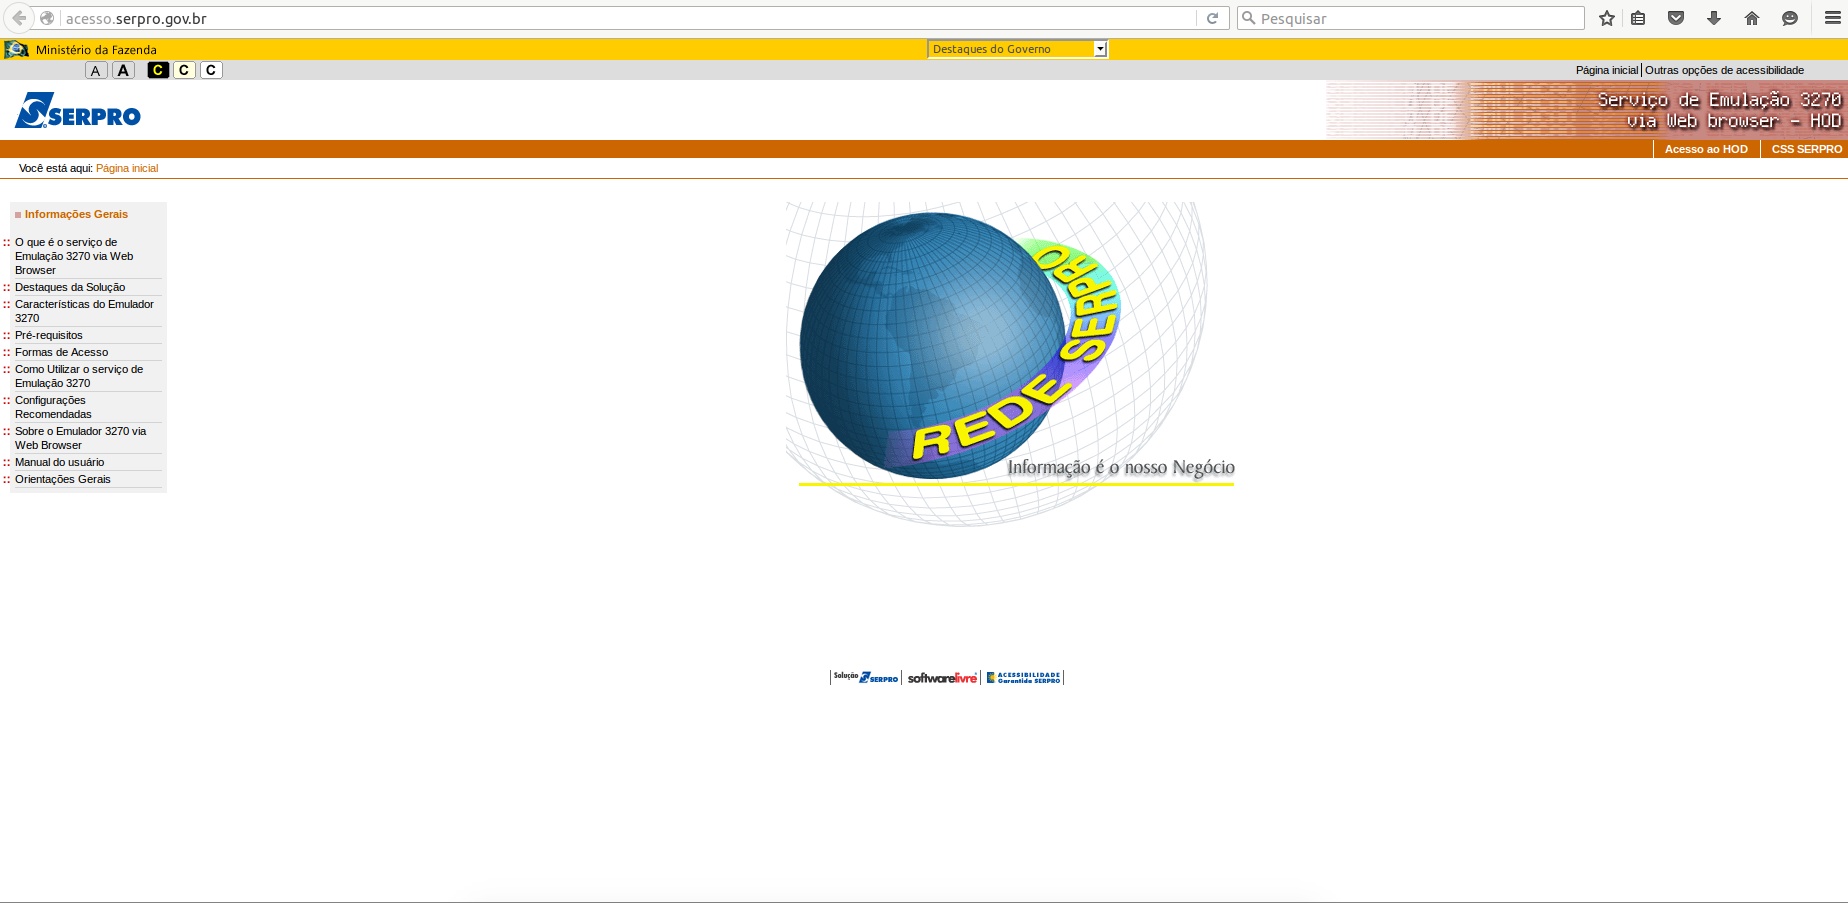Viewport: 1848px width, 903px height.
Task: Open Destaques da Solução menu item
Action: click(x=70, y=287)
